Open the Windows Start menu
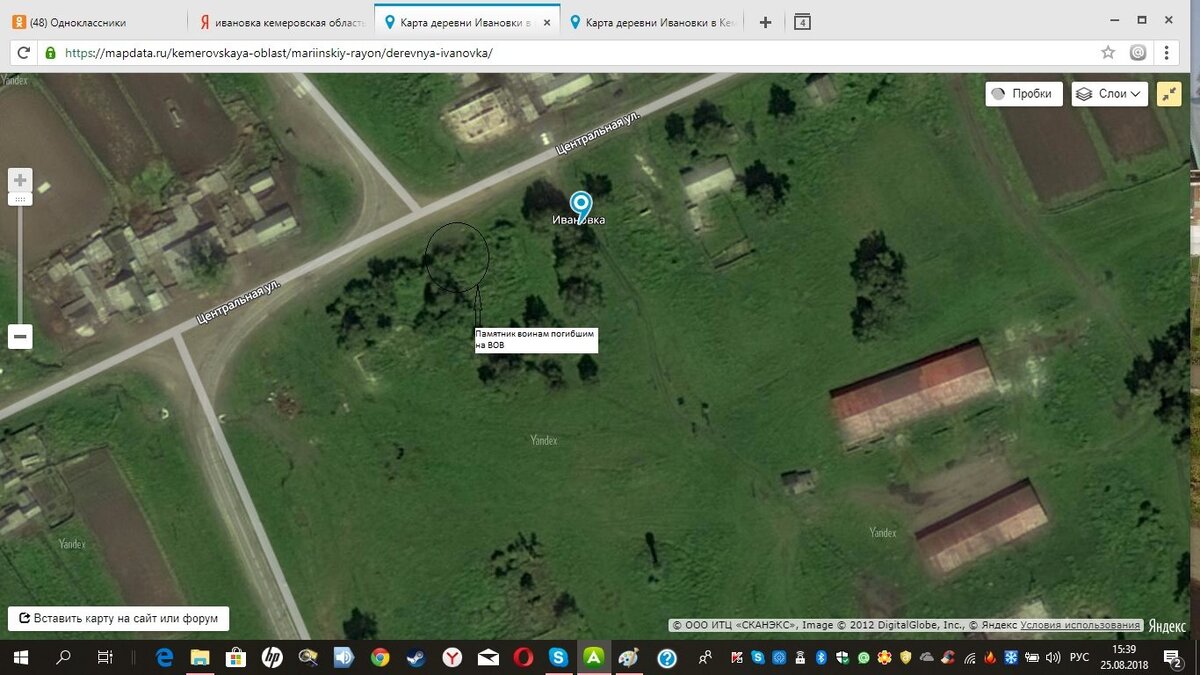1200x675 pixels. [20, 657]
